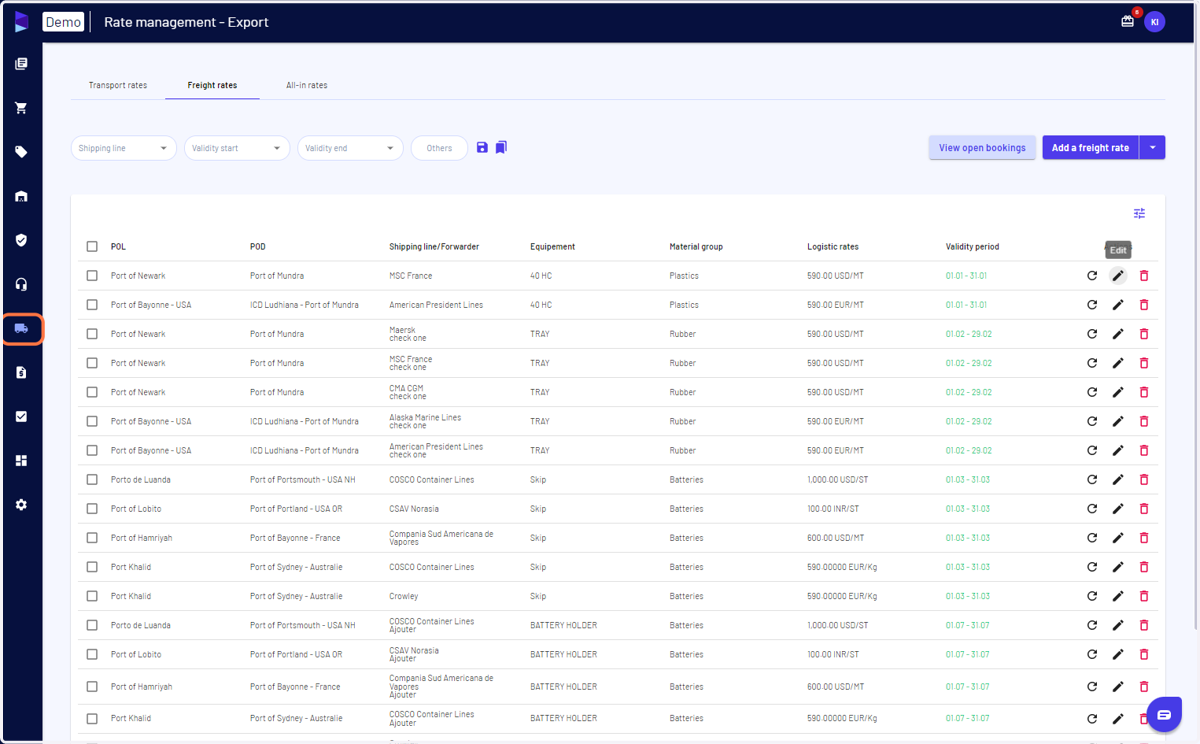Sort by Logistic rates column header
This screenshot has height=744, width=1200.
[833, 247]
